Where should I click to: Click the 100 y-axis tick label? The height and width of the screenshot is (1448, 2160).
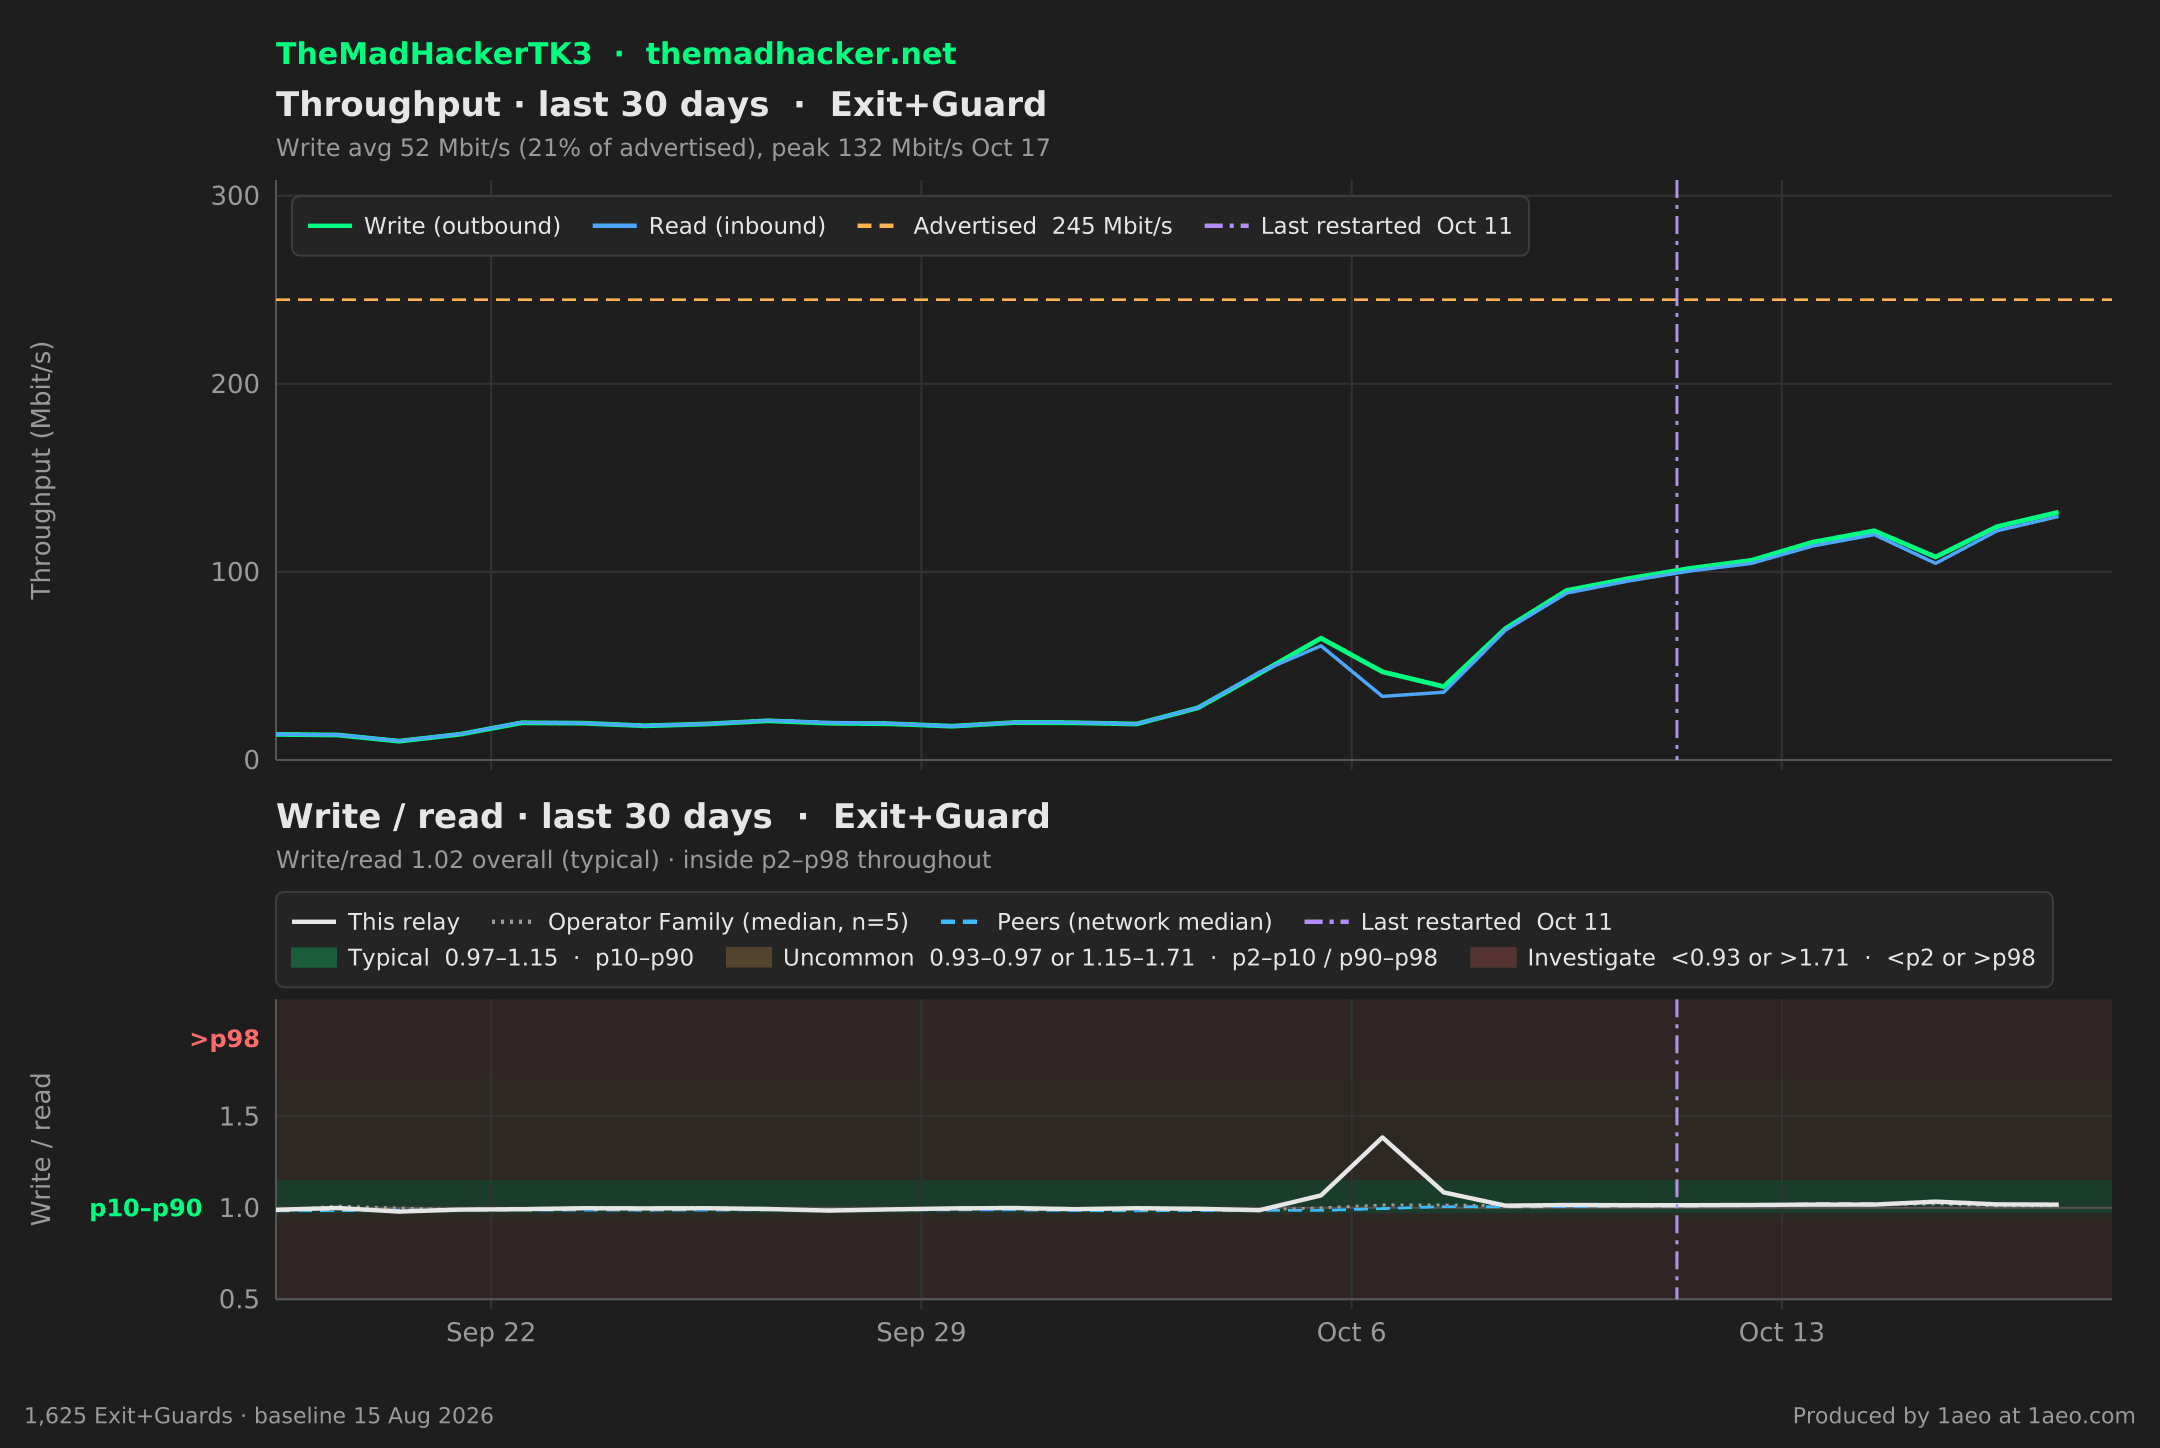235,572
